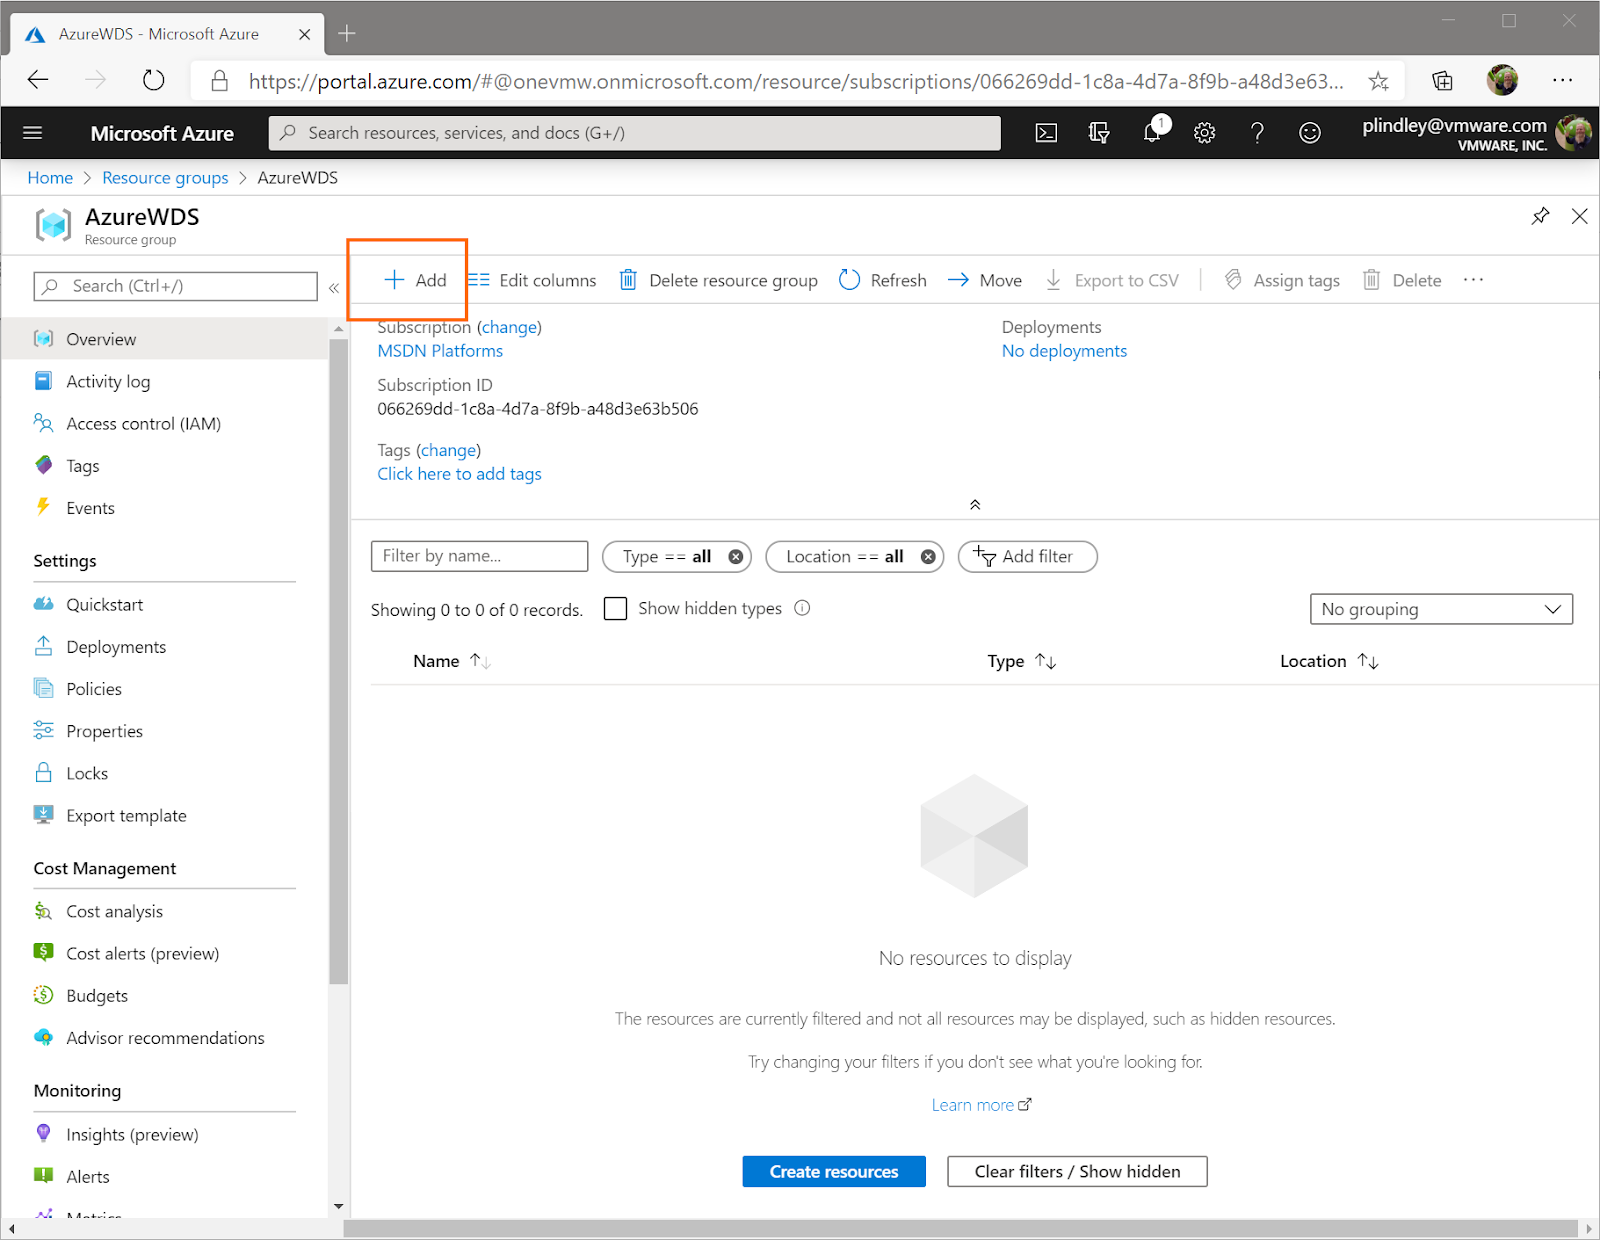This screenshot has height=1240, width=1600.
Task: Click the global Search resources box
Action: pyautogui.click(x=635, y=133)
